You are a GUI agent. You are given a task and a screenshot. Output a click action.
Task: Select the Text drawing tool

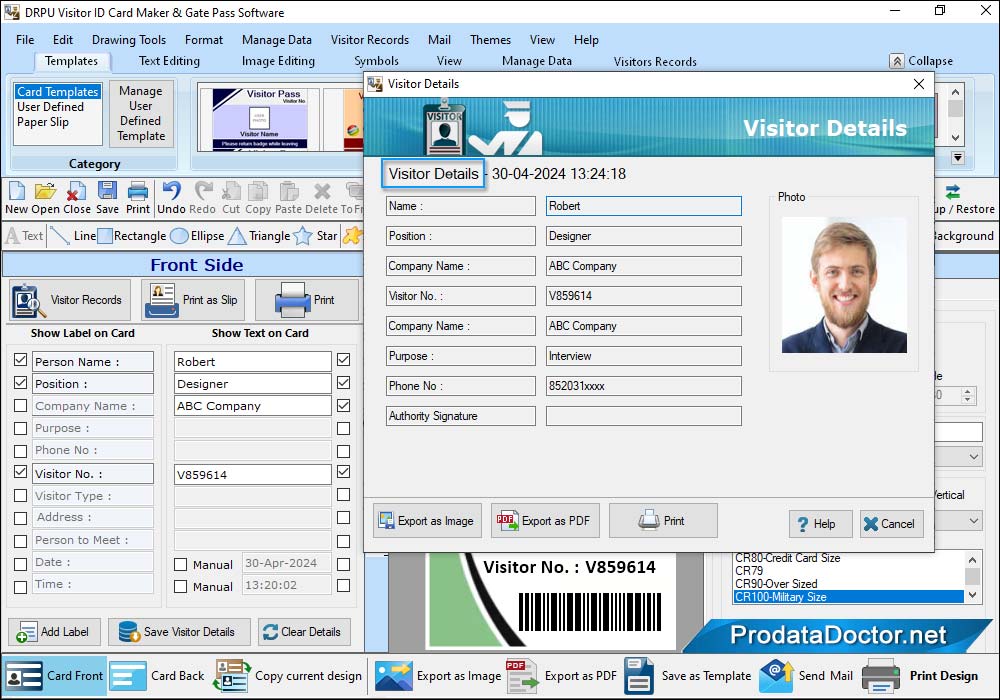pos(24,236)
